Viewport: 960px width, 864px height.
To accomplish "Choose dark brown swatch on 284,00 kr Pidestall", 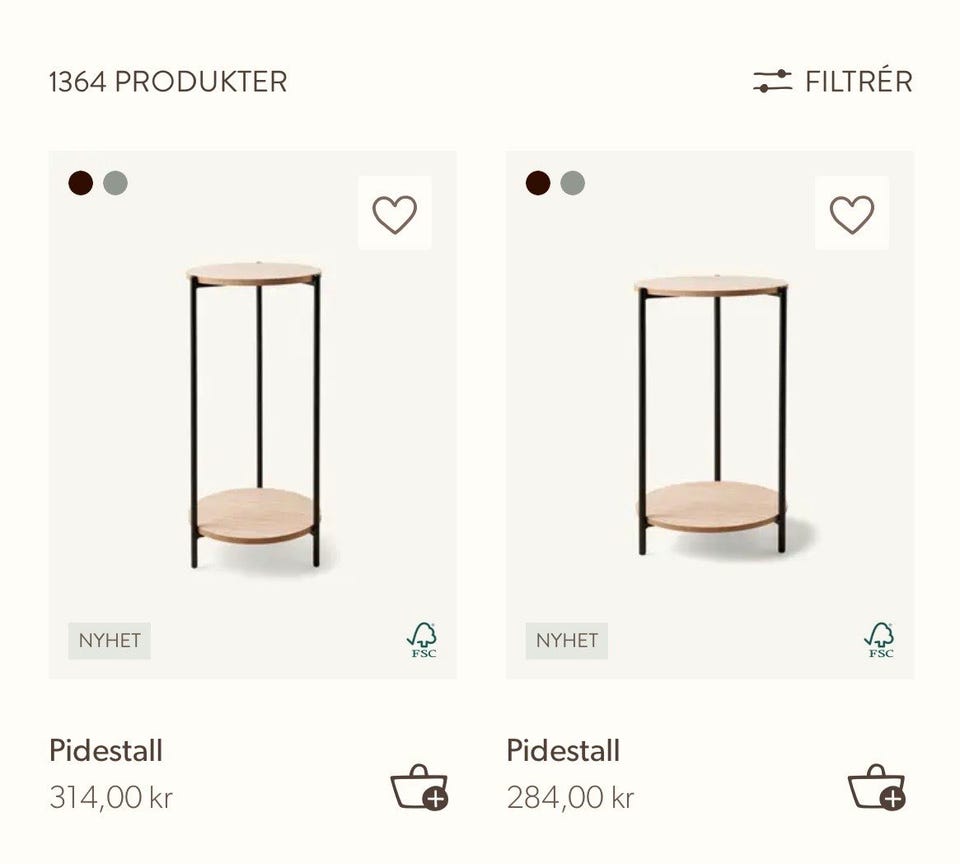I will pos(538,183).
